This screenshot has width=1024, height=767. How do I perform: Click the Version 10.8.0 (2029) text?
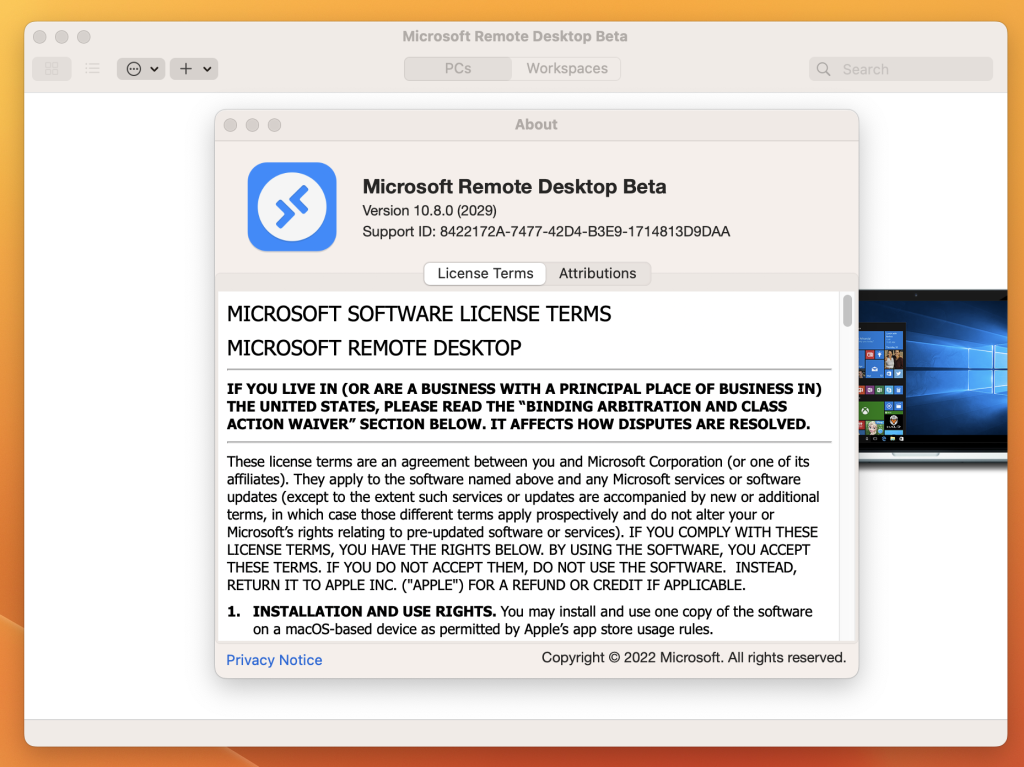[x=429, y=210]
